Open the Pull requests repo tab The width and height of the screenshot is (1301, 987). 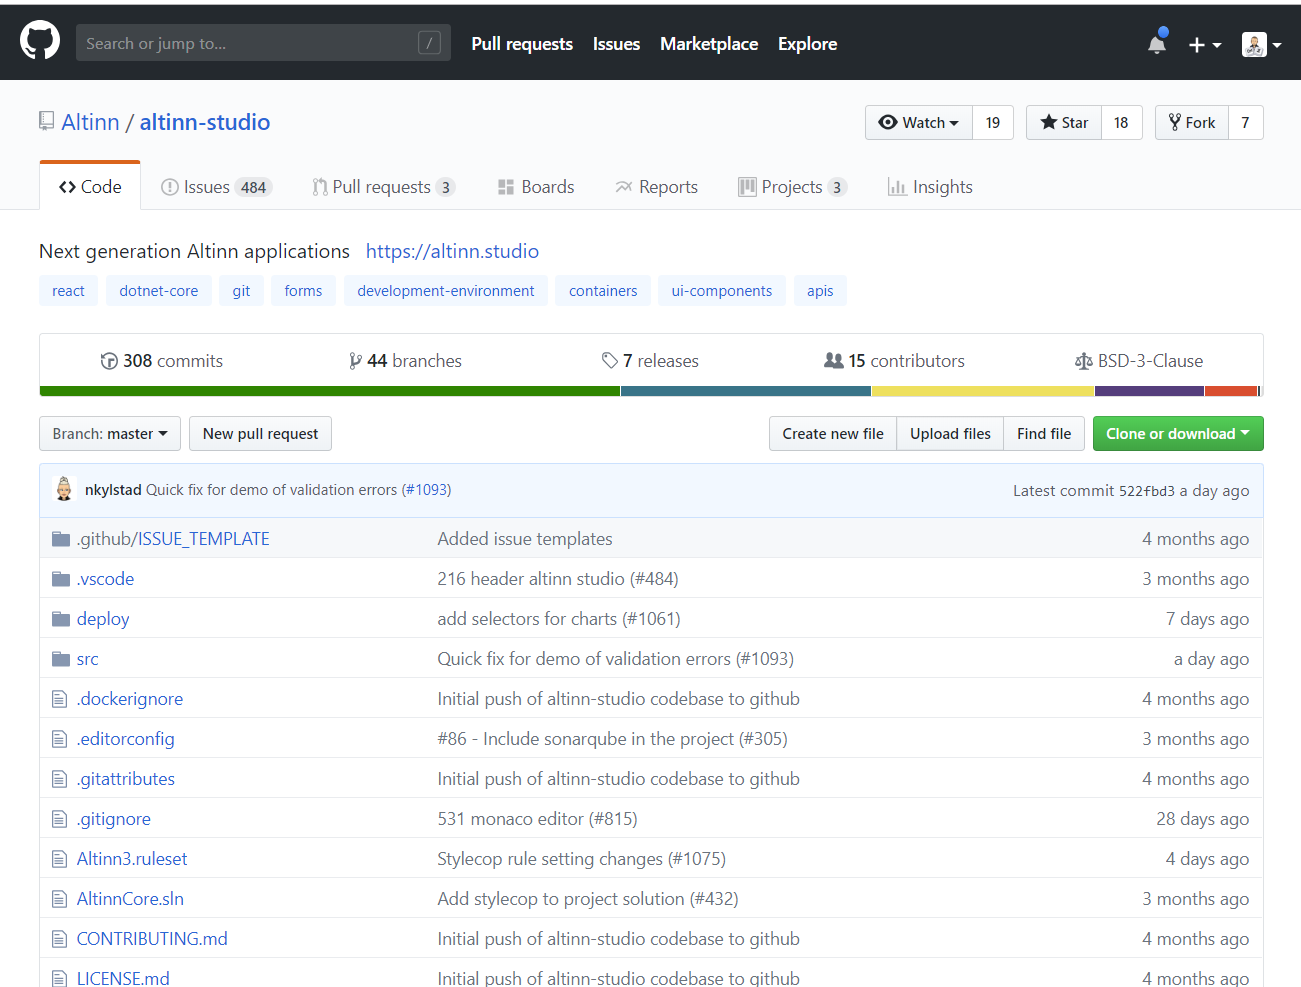[383, 187]
